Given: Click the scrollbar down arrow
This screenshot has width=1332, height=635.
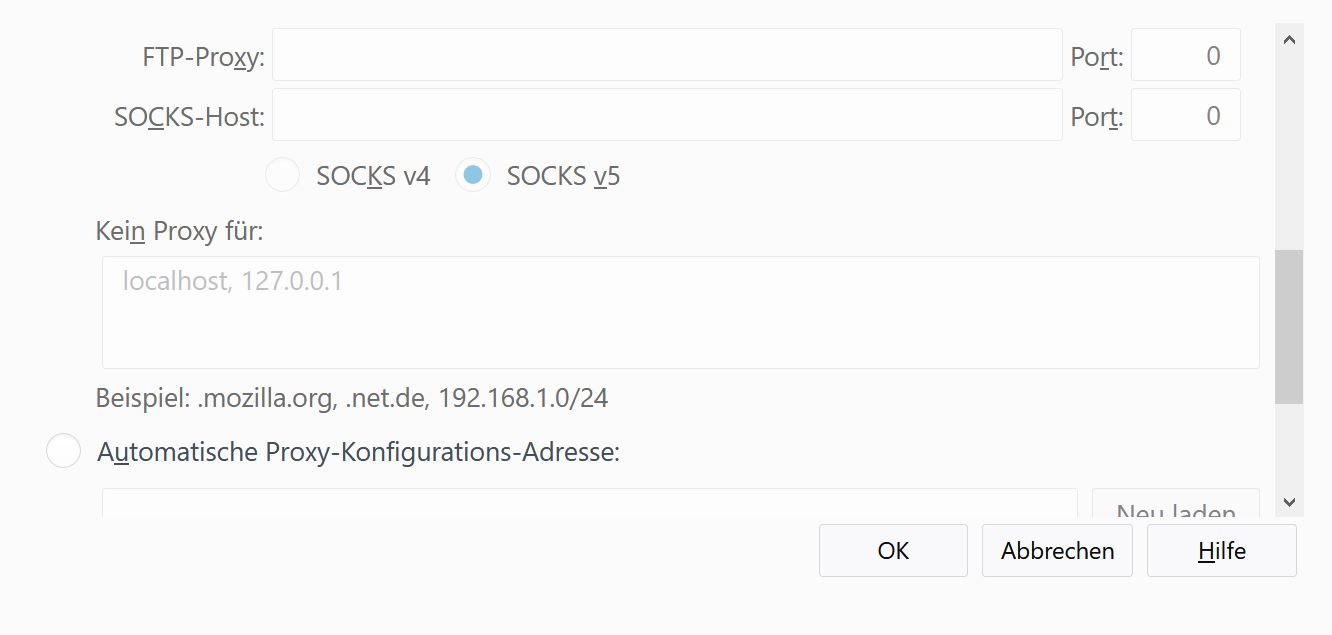Looking at the screenshot, I should (1289, 502).
